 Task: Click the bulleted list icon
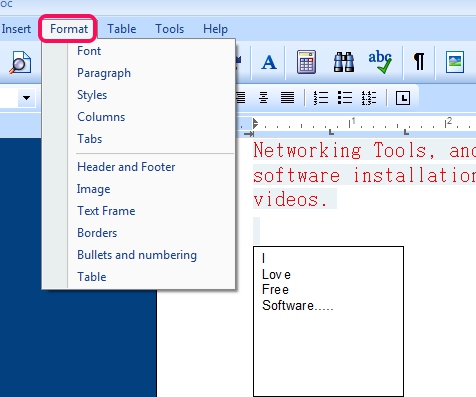coord(345,98)
